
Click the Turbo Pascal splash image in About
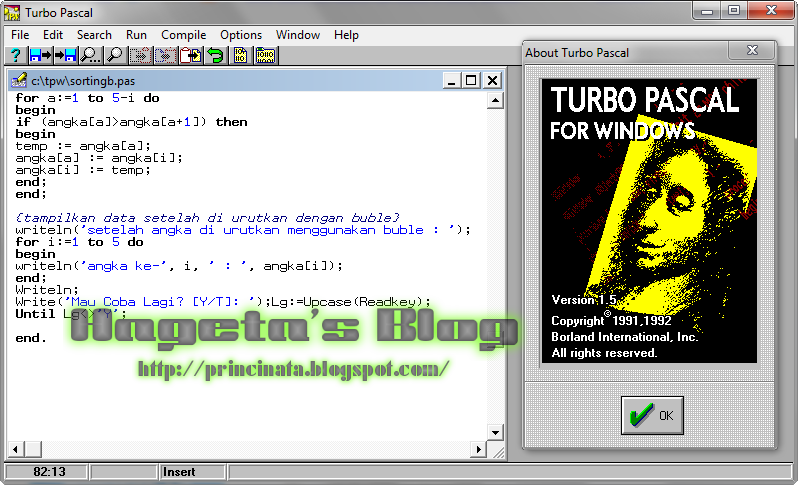(649, 220)
